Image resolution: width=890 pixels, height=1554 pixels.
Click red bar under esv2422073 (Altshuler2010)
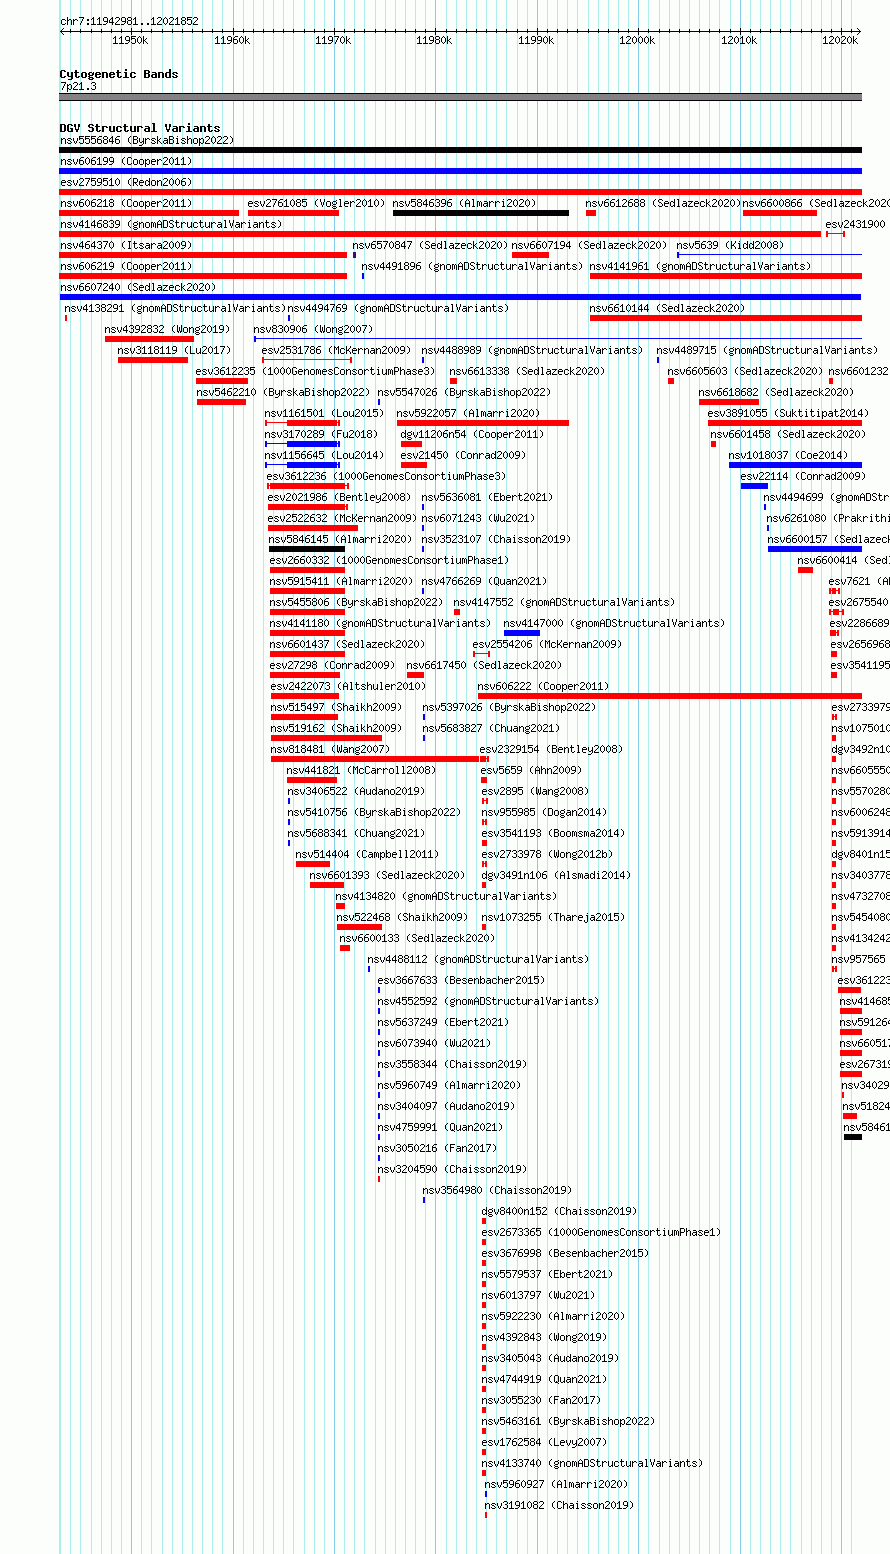tap(304, 696)
